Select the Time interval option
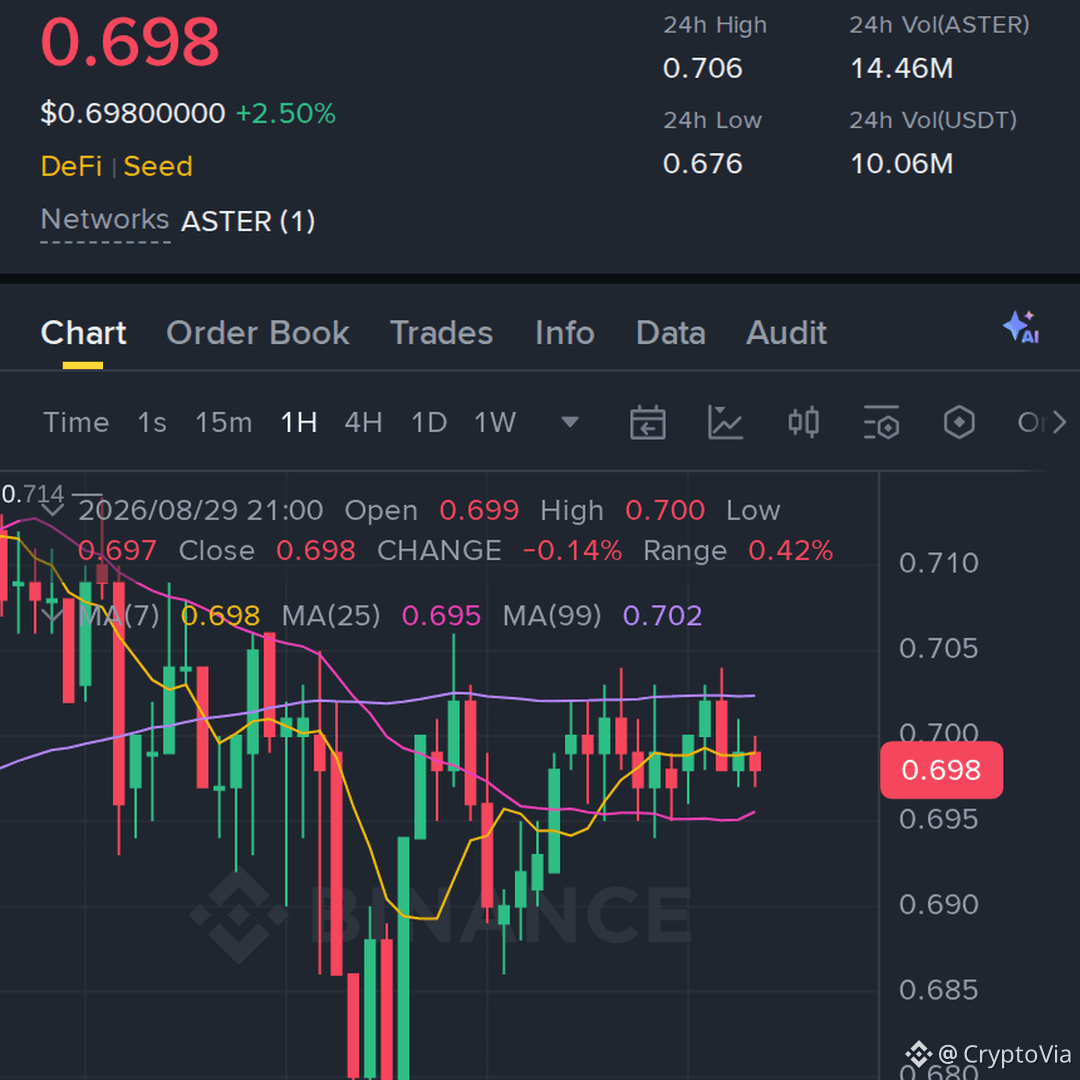Image resolution: width=1080 pixels, height=1080 pixels. [x=76, y=422]
